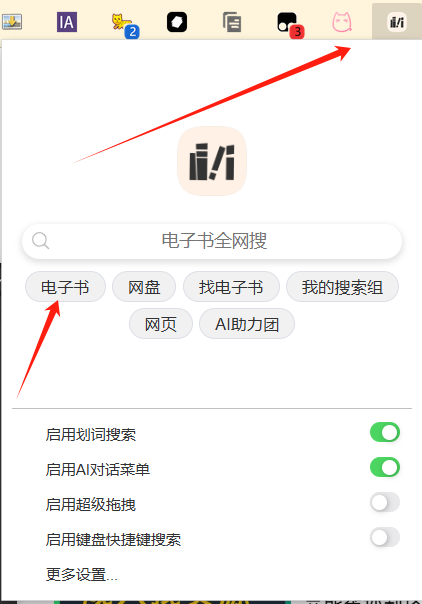Select the 电子书 search category
Viewport: 422px width, 604px height.
point(65,287)
